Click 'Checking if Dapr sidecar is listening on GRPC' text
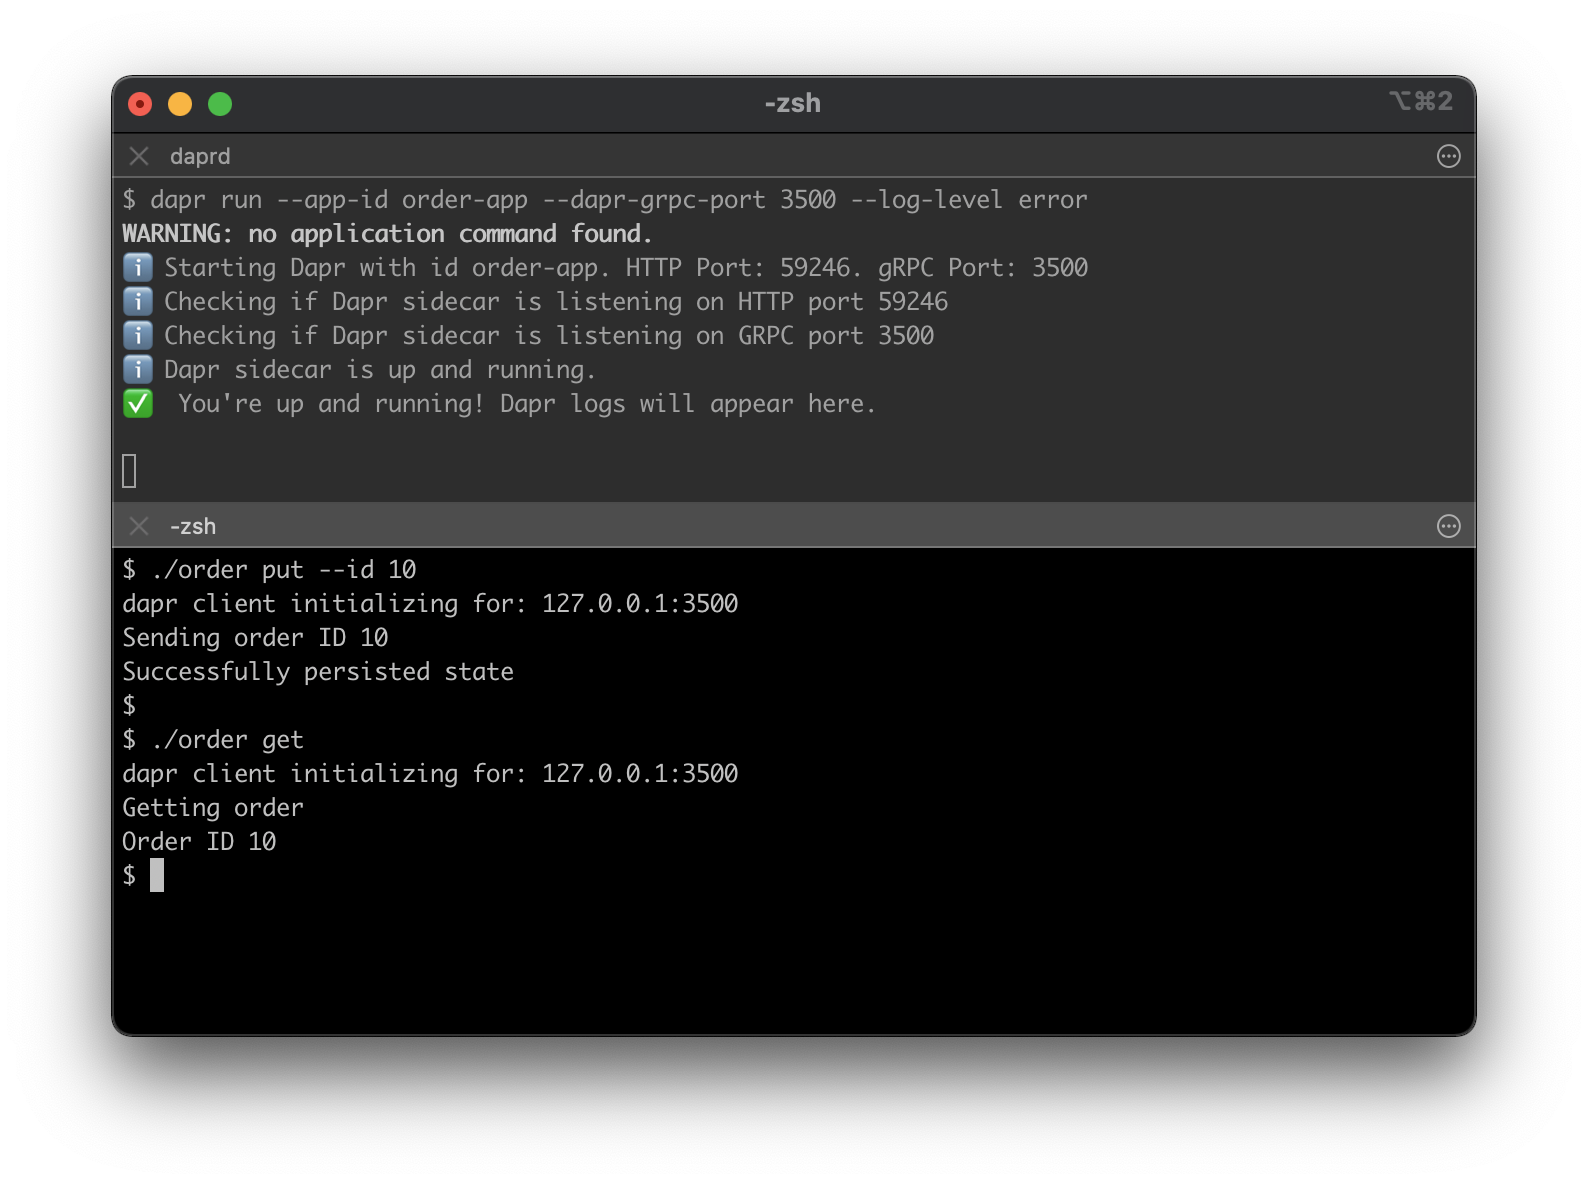Screen dimensions: 1588x1184 (x=479, y=336)
